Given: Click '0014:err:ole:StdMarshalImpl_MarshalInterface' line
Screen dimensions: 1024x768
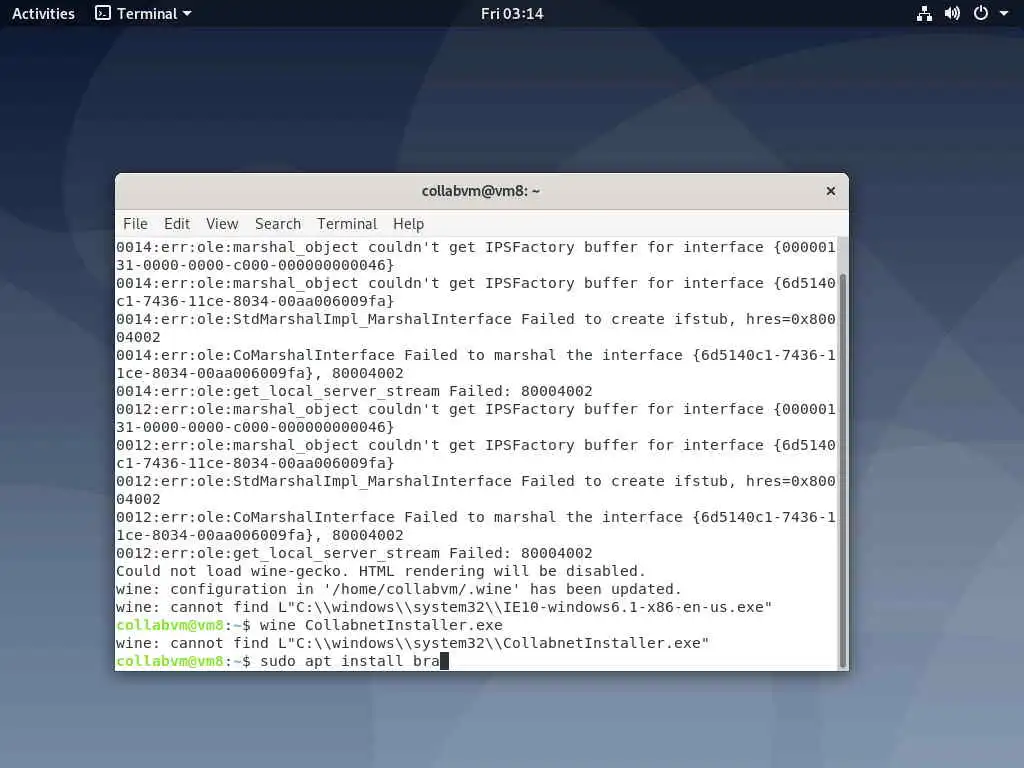Looking at the screenshot, I should [475, 328].
